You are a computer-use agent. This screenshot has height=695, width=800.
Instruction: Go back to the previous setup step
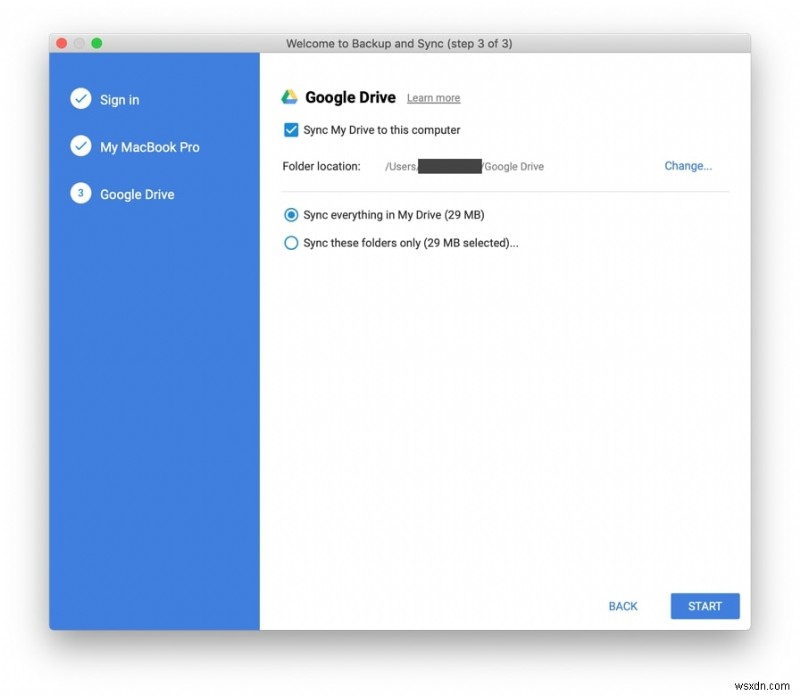622,606
